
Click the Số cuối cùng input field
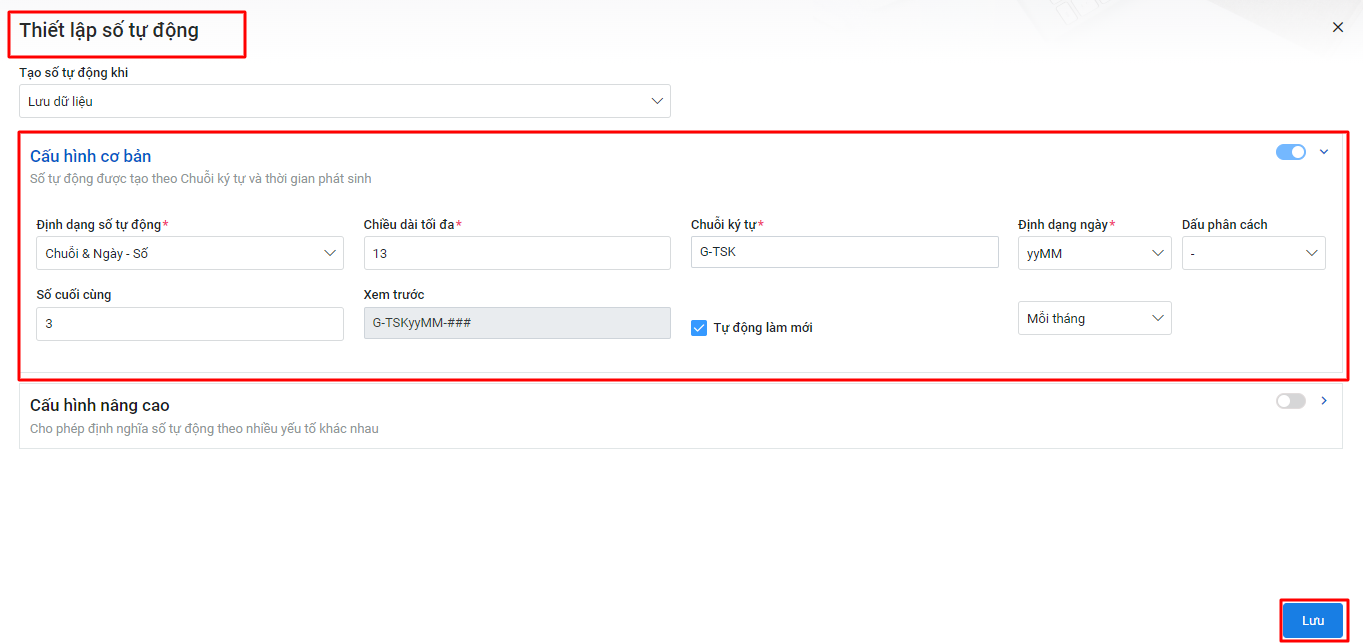click(190, 324)
